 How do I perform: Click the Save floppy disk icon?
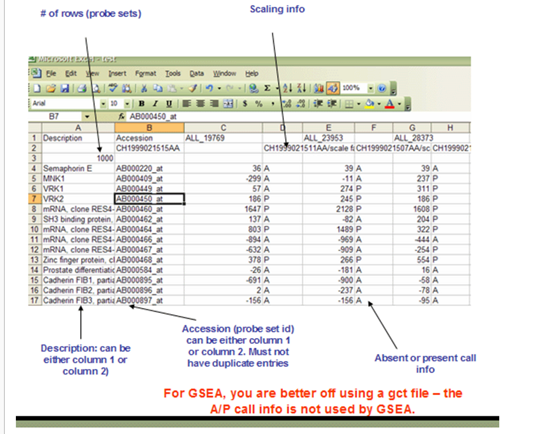pos(65,88)
